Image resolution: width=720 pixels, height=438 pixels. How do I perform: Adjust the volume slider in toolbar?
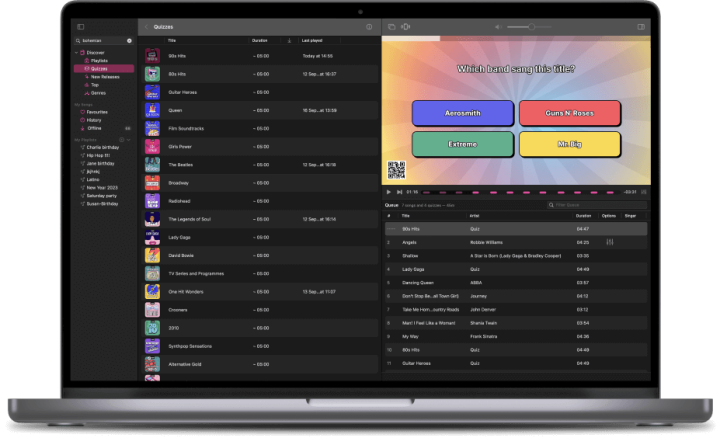pos(533,27)
